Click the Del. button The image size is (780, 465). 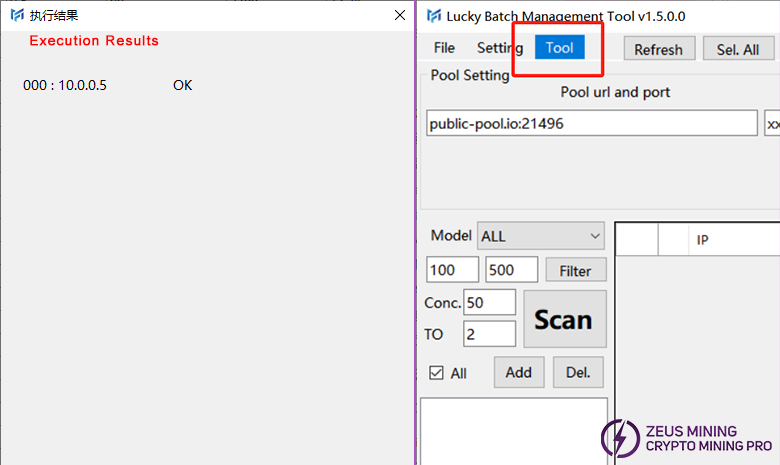577,373
